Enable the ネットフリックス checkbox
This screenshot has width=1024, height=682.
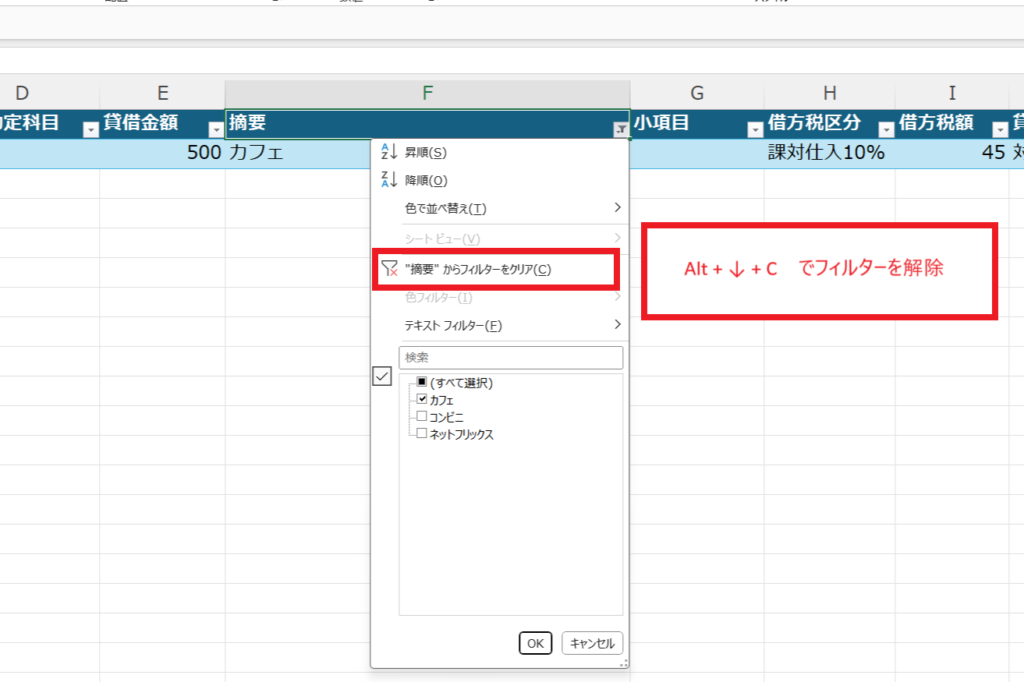422,434
